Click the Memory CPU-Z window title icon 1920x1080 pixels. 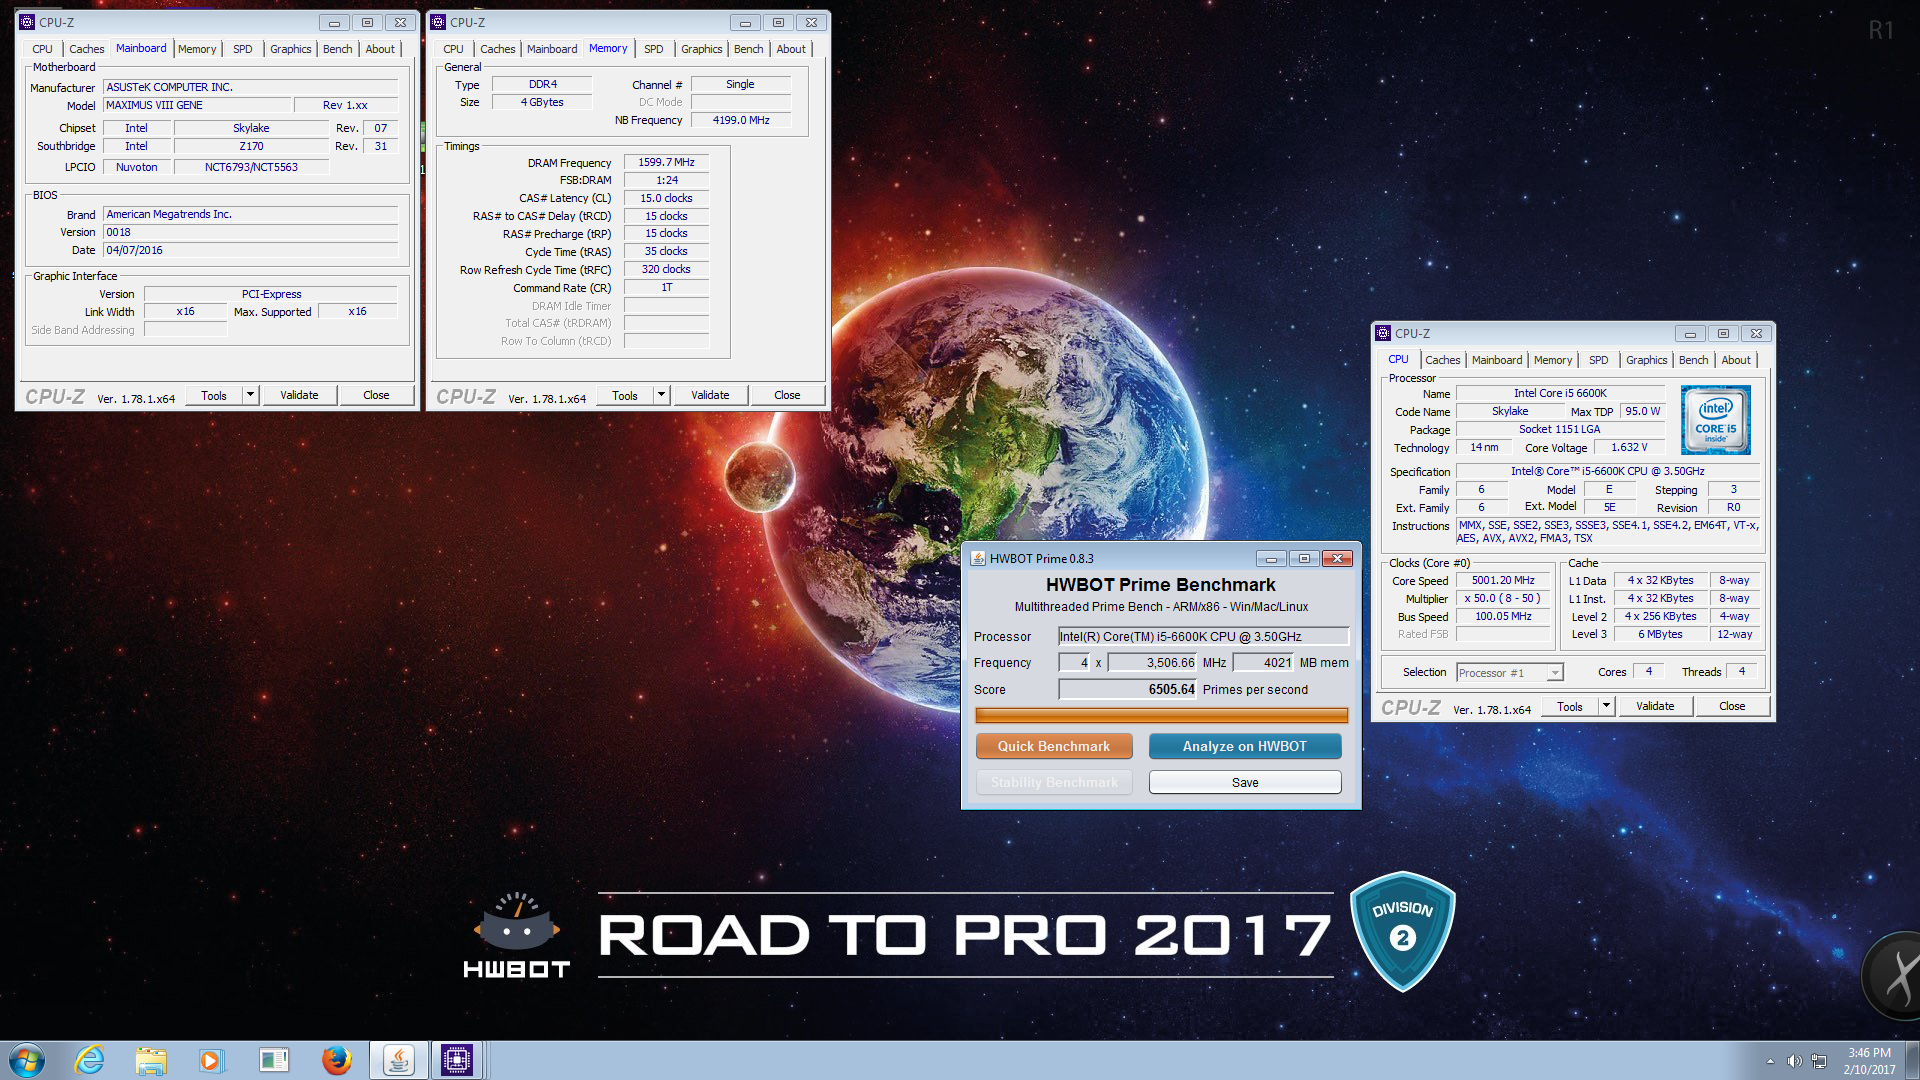pos(438,22)
